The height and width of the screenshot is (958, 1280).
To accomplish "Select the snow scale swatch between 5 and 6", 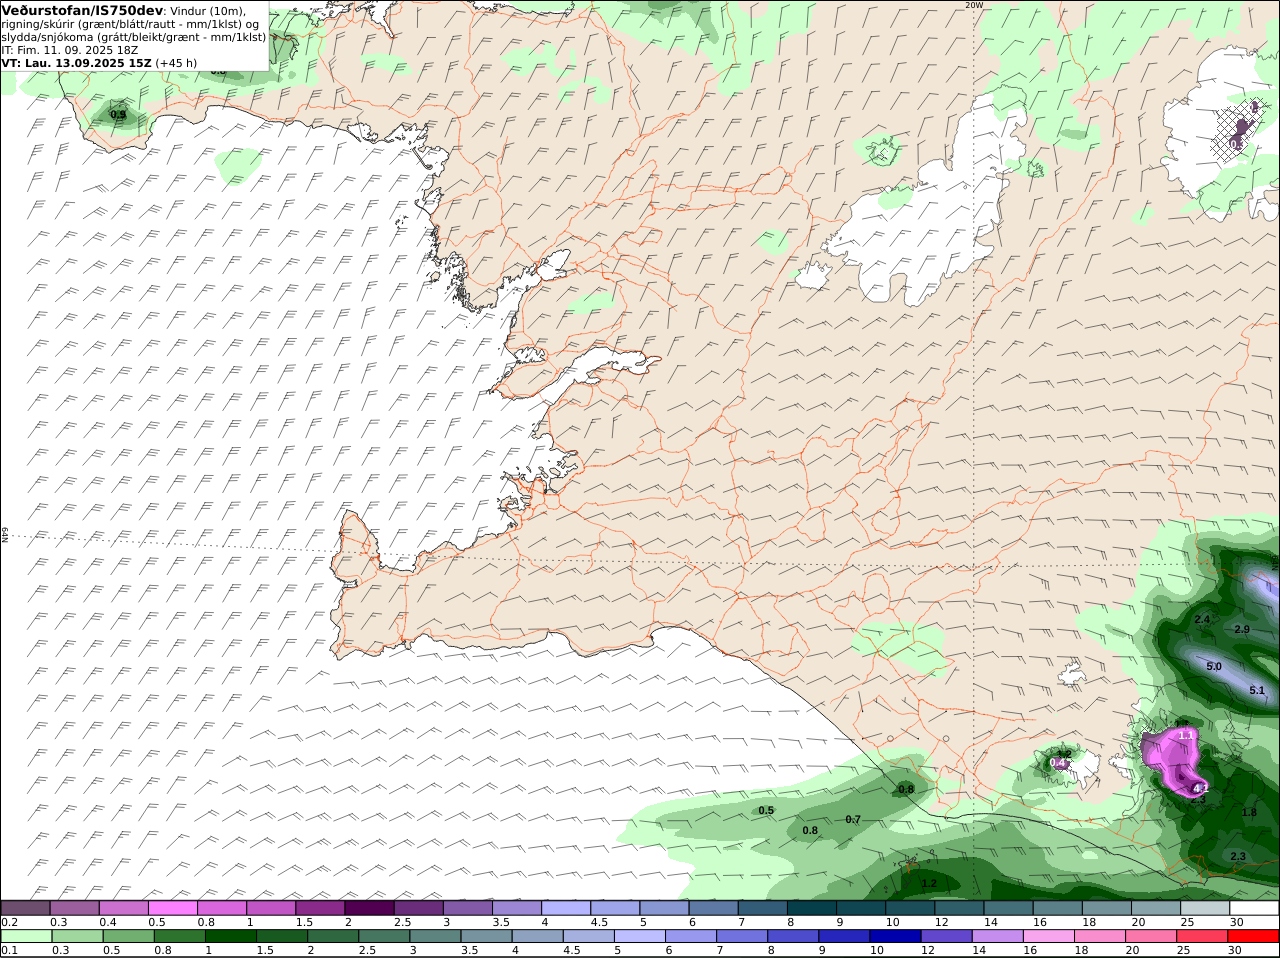I will (x=664, y=908).
